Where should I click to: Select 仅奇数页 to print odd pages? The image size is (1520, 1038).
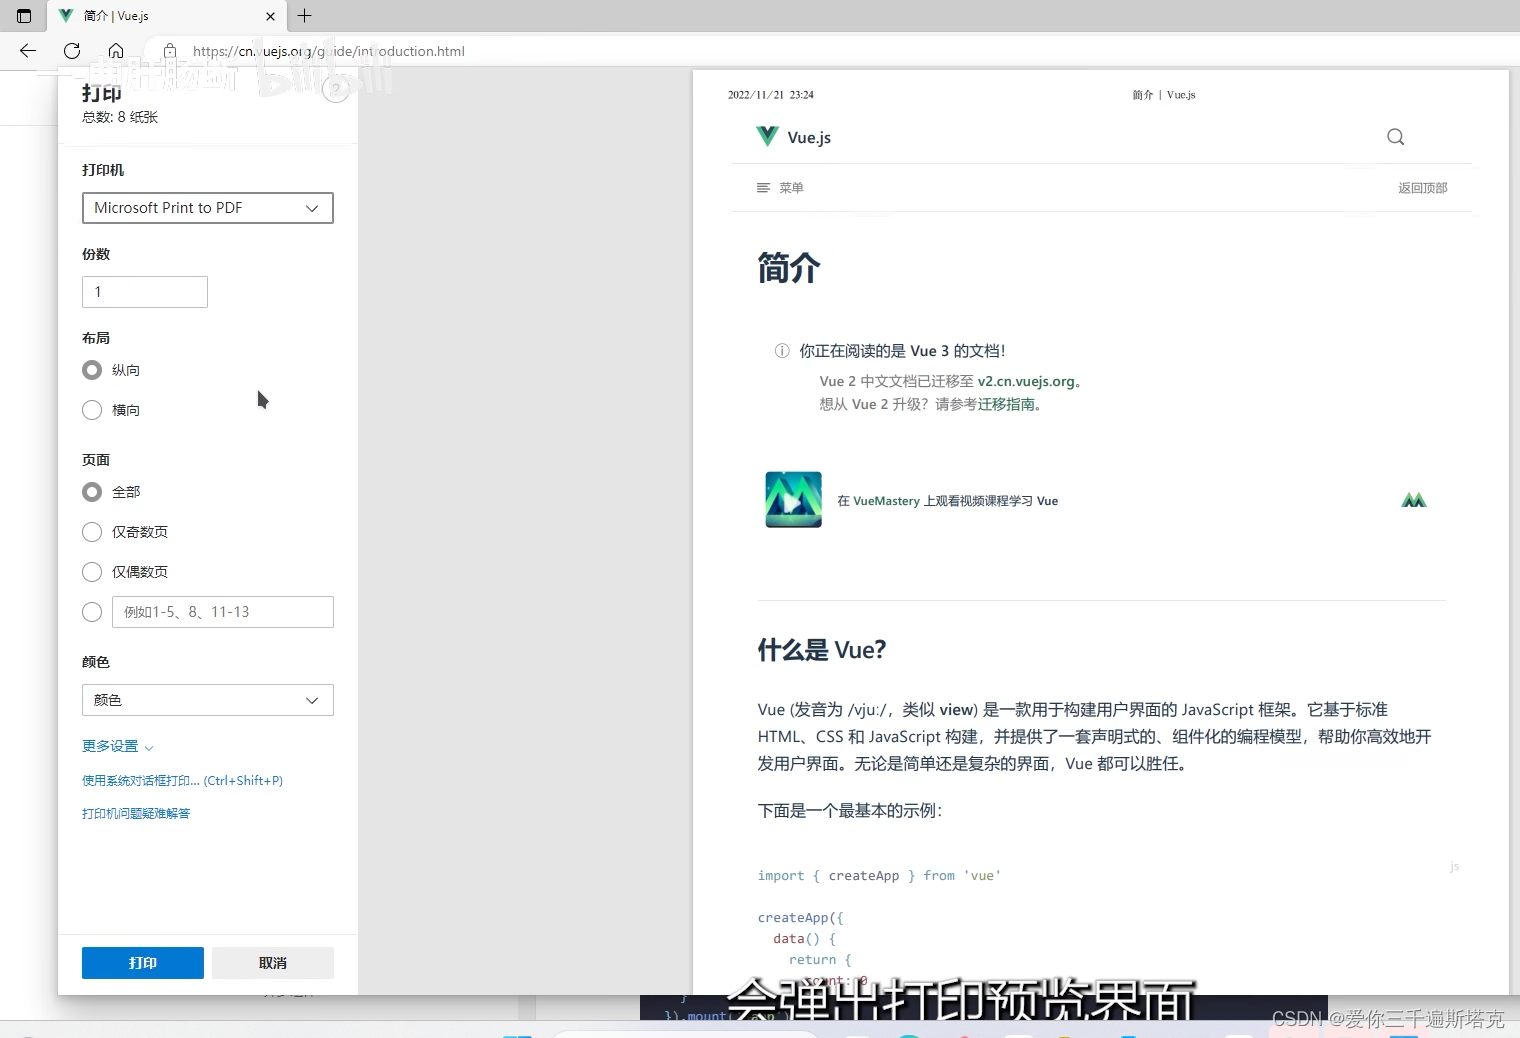[91, 531]
